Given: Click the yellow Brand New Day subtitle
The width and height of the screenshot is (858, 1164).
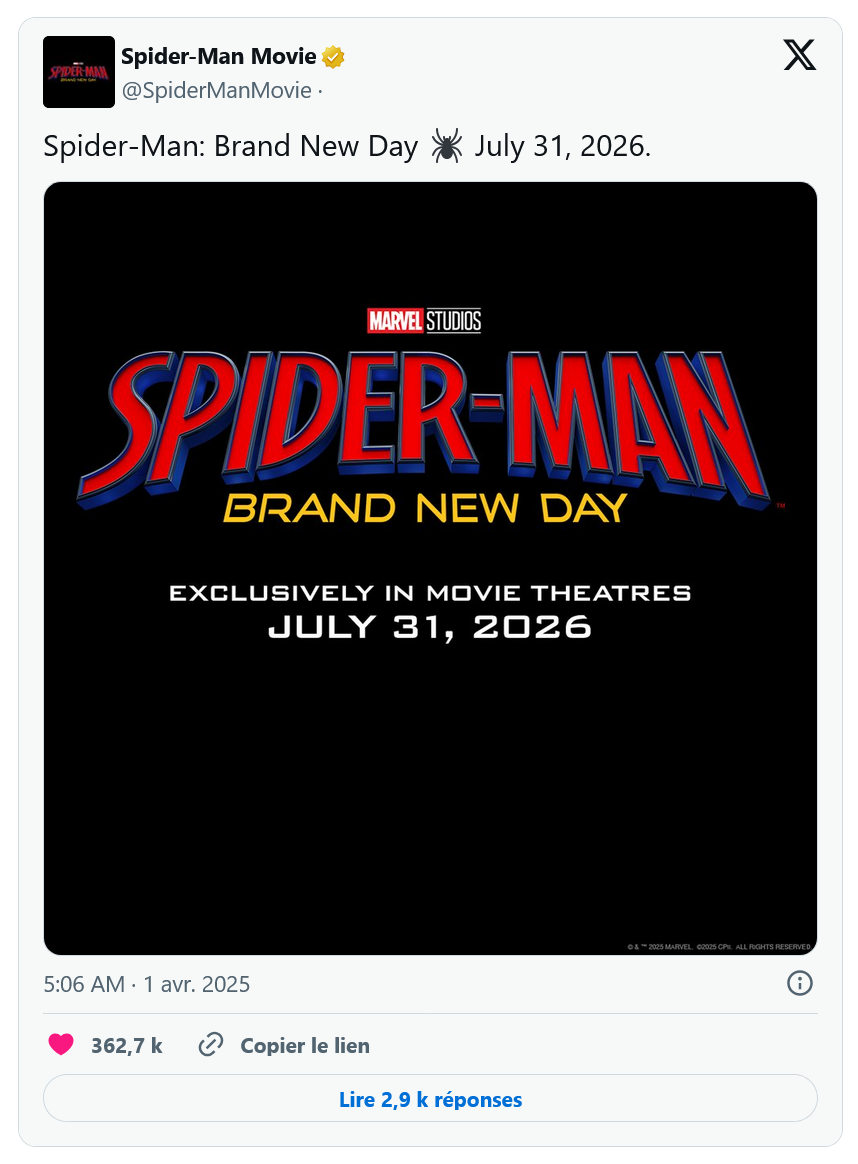Looking at the screenshot, I should coord(426,509).
